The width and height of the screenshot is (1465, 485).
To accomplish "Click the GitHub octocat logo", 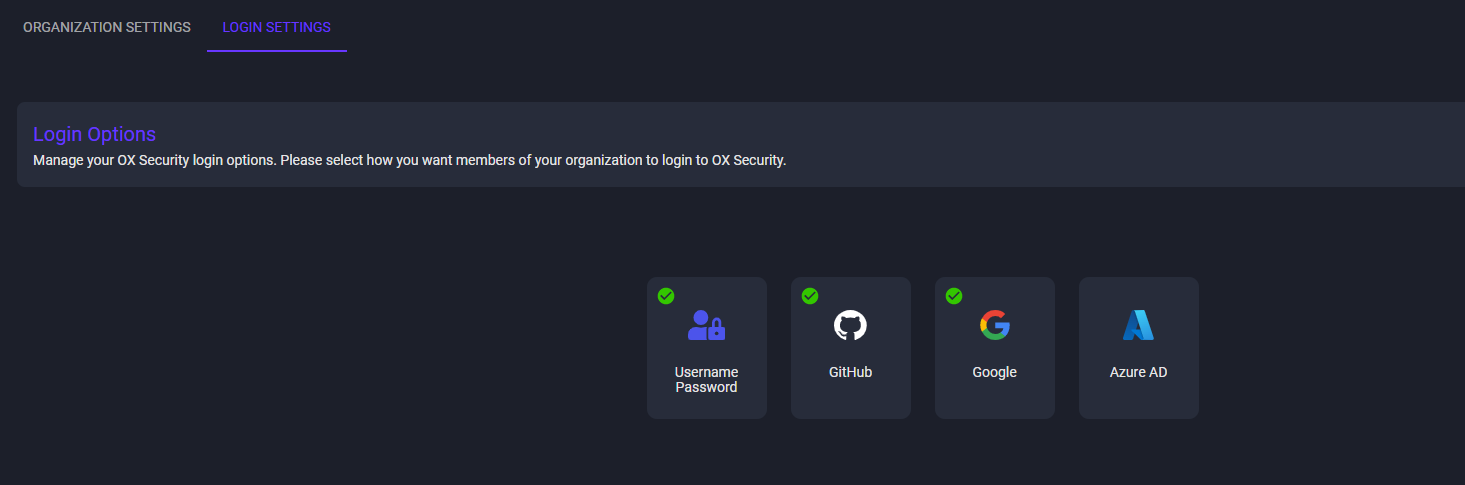I will 851,325.
